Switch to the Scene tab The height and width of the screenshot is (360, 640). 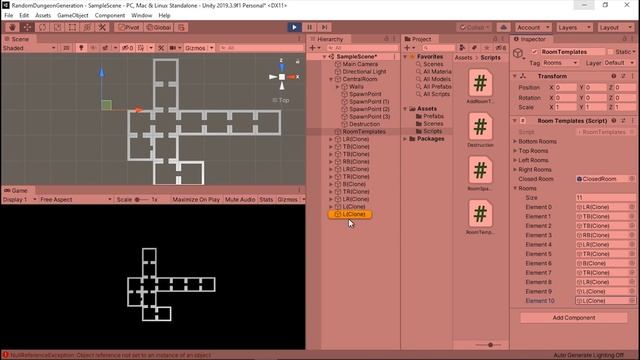pos(17,39)
